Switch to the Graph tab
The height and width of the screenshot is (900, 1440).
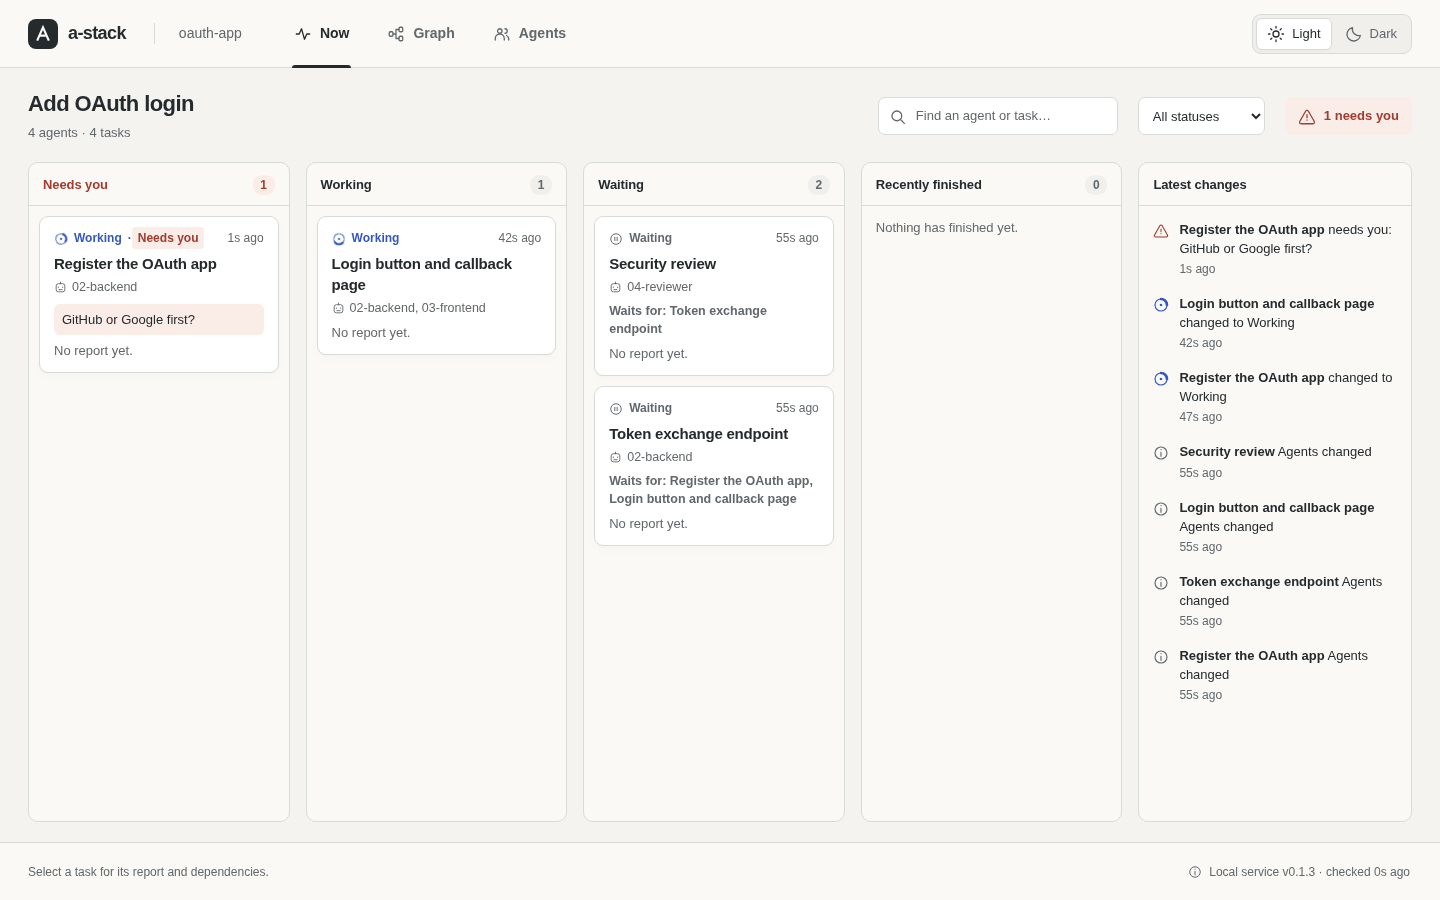(421, 34)
